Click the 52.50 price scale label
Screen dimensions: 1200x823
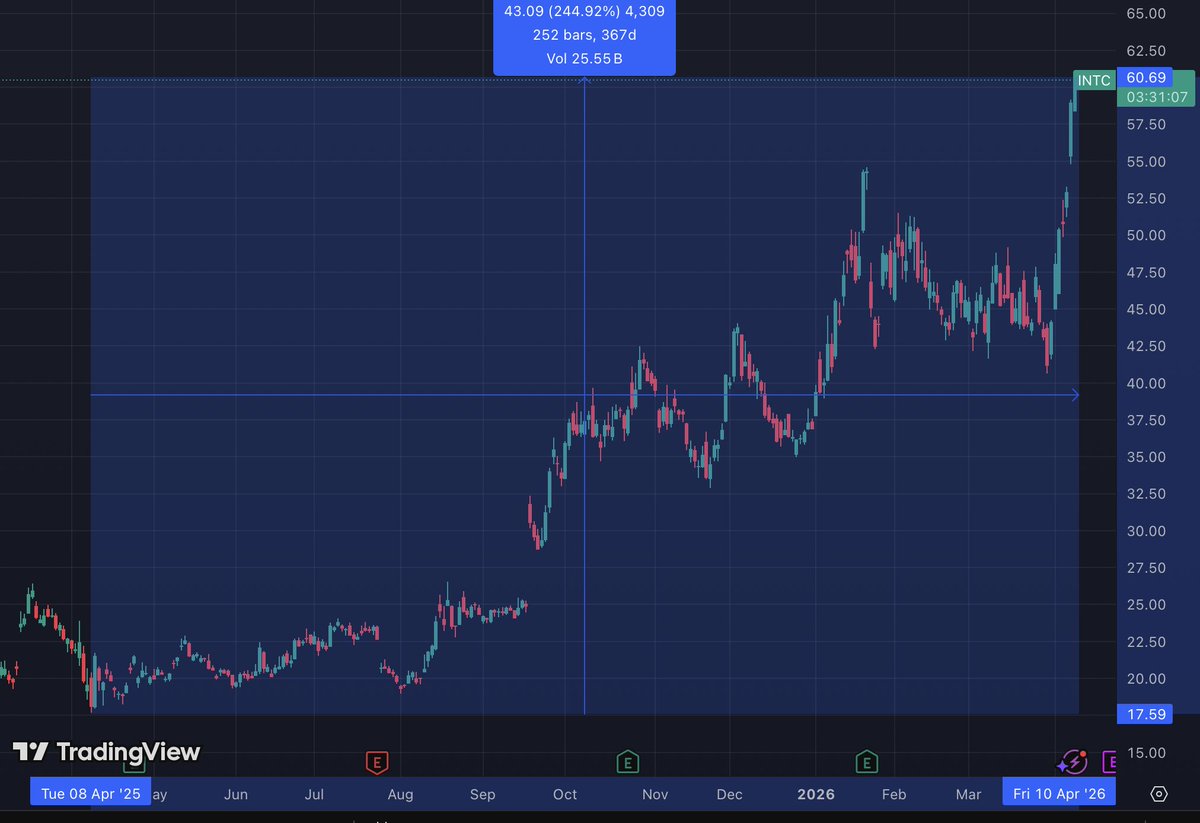tap(1145, 199)
